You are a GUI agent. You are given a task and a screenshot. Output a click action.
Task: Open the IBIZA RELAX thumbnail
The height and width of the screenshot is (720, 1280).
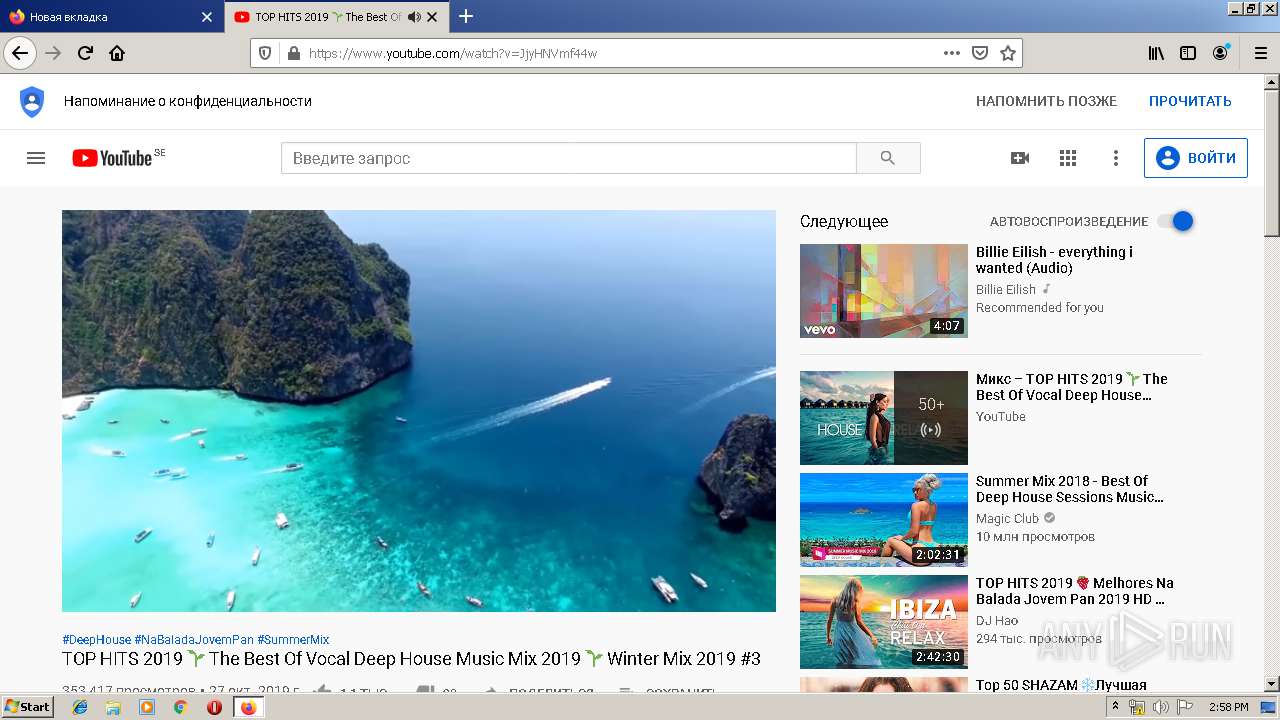884,622
